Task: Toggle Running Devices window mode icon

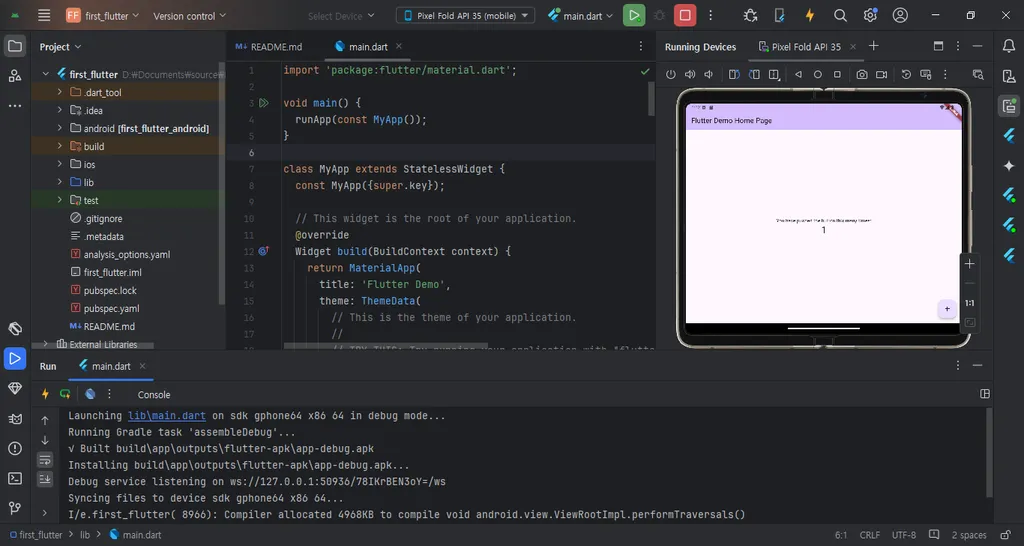Action: point(938,46)
